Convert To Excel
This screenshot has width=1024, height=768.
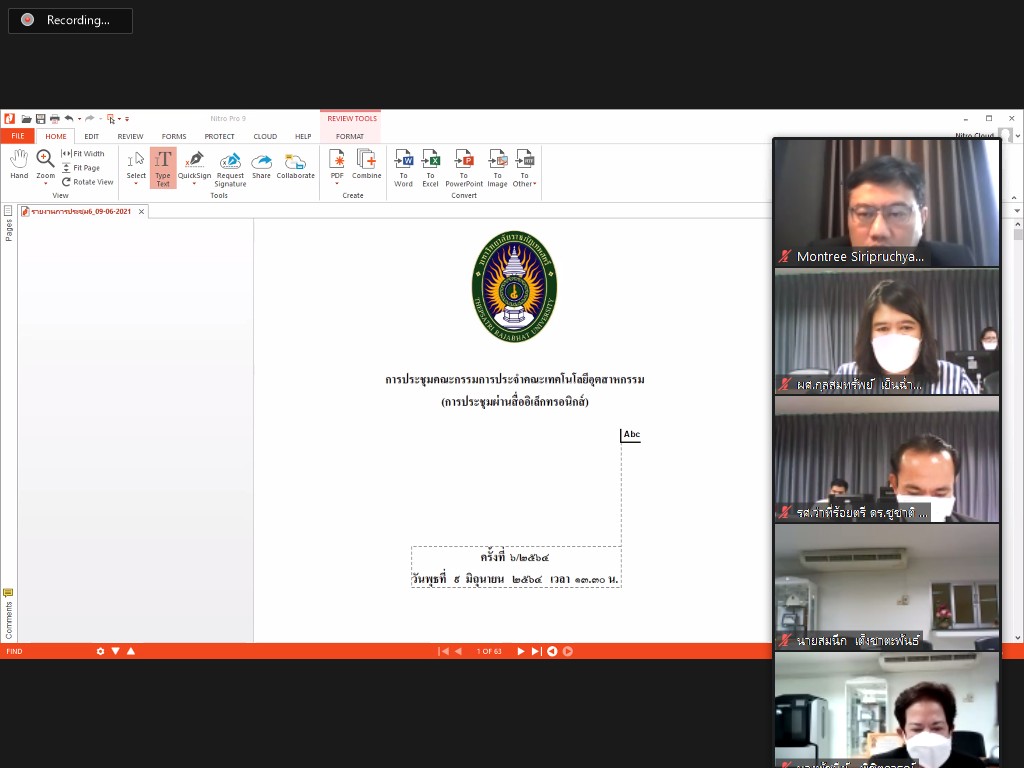click(430, 168)
